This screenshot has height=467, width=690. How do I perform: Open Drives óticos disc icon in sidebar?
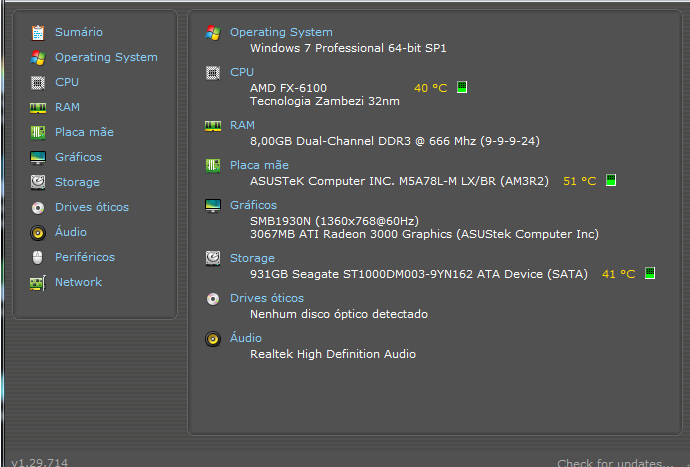[38, 207]
